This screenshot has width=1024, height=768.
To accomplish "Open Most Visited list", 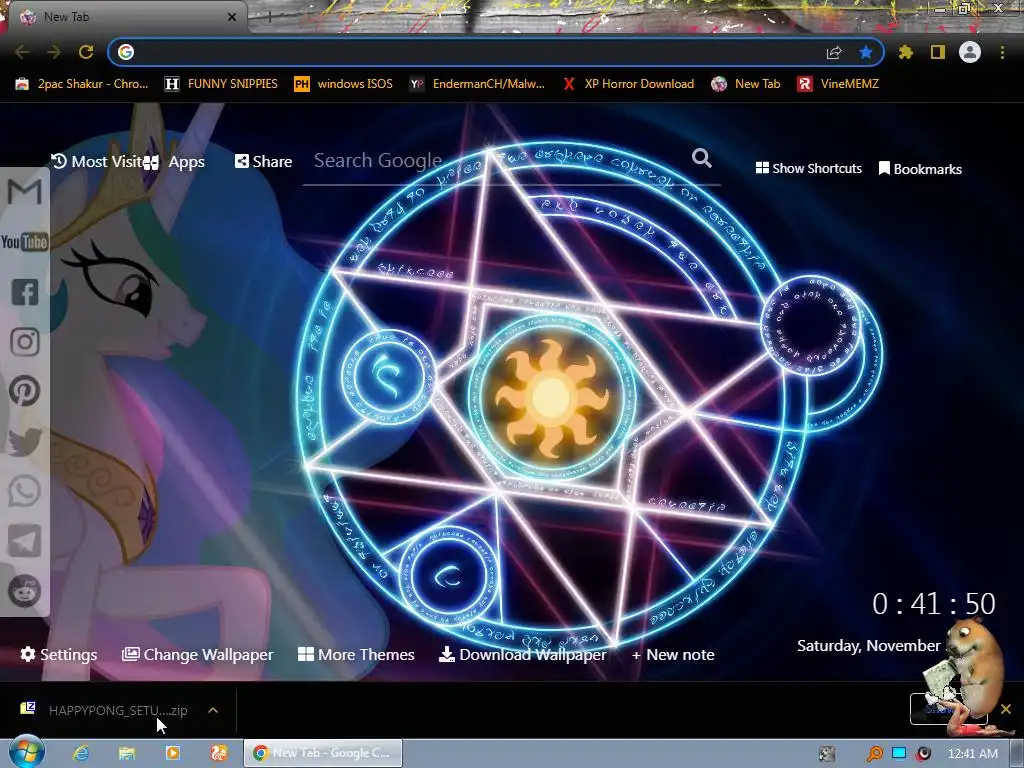I will point(97,161).
